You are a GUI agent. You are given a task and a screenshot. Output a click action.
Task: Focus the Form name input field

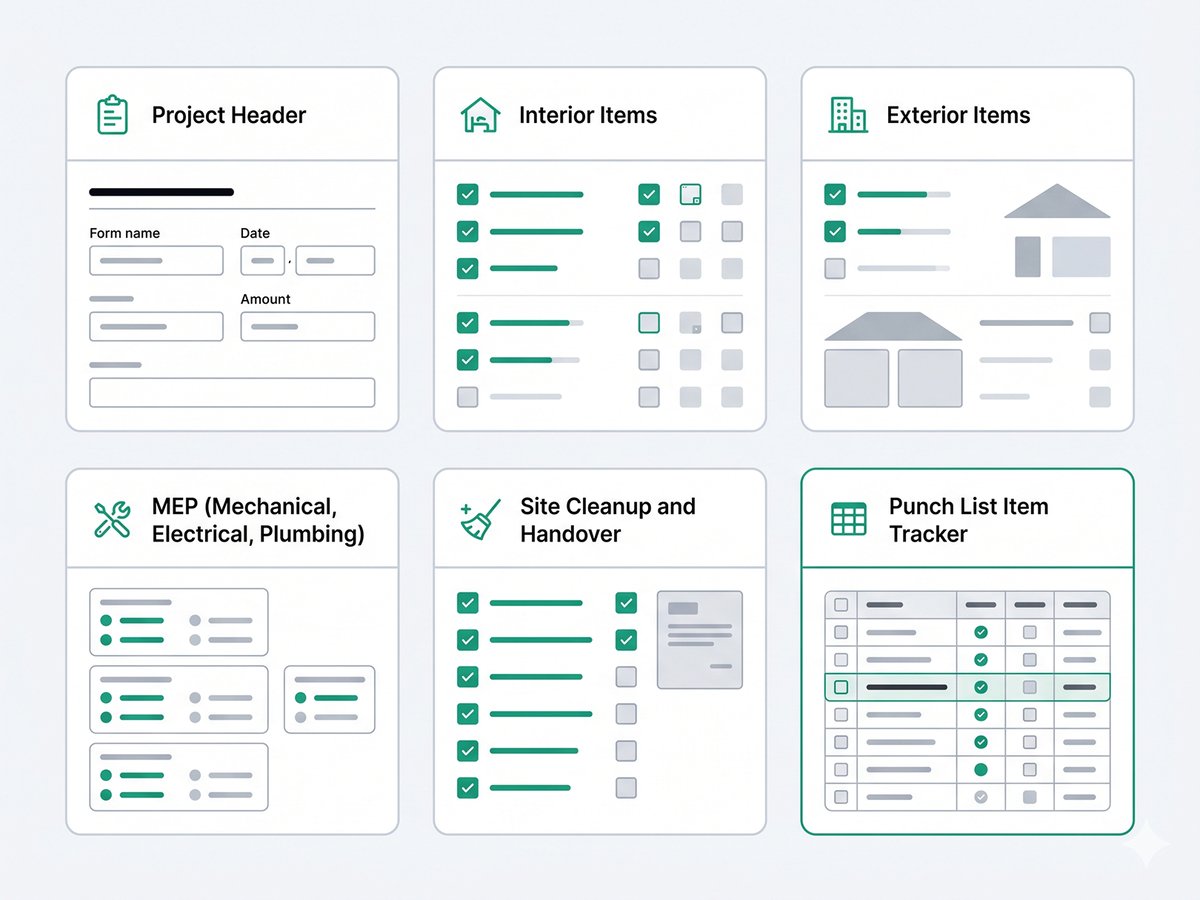[156, 261]
